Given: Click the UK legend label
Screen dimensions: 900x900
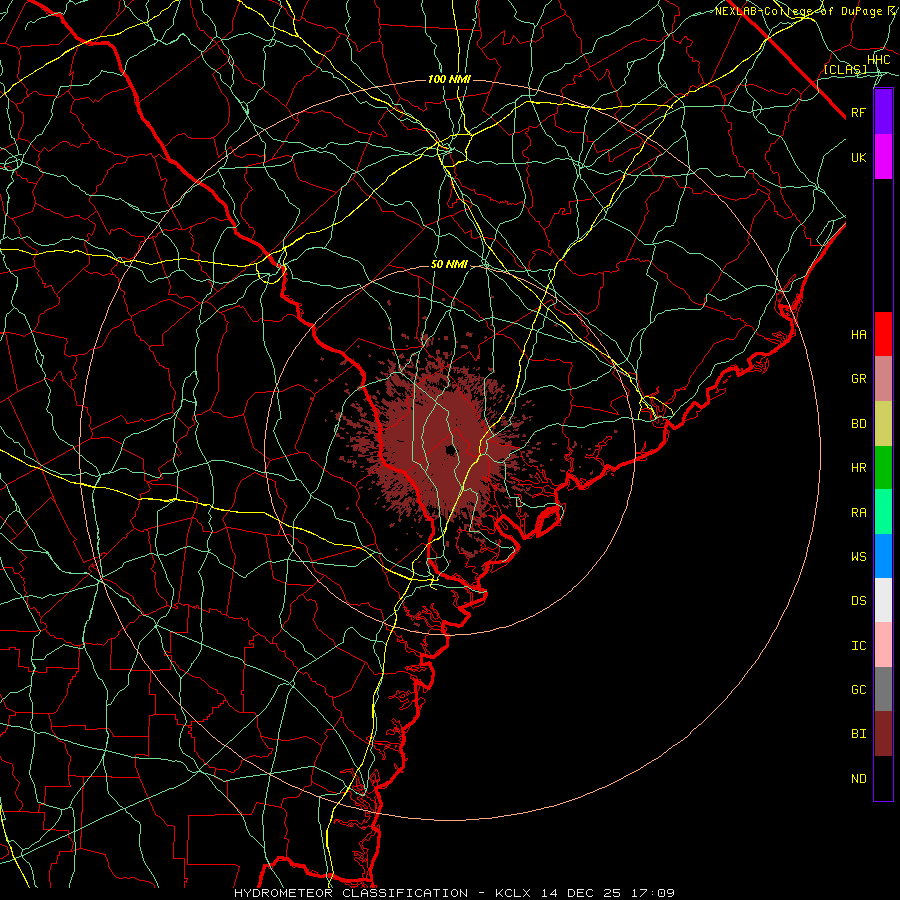Looking at the screenshot, I should [x=858, y=157].
